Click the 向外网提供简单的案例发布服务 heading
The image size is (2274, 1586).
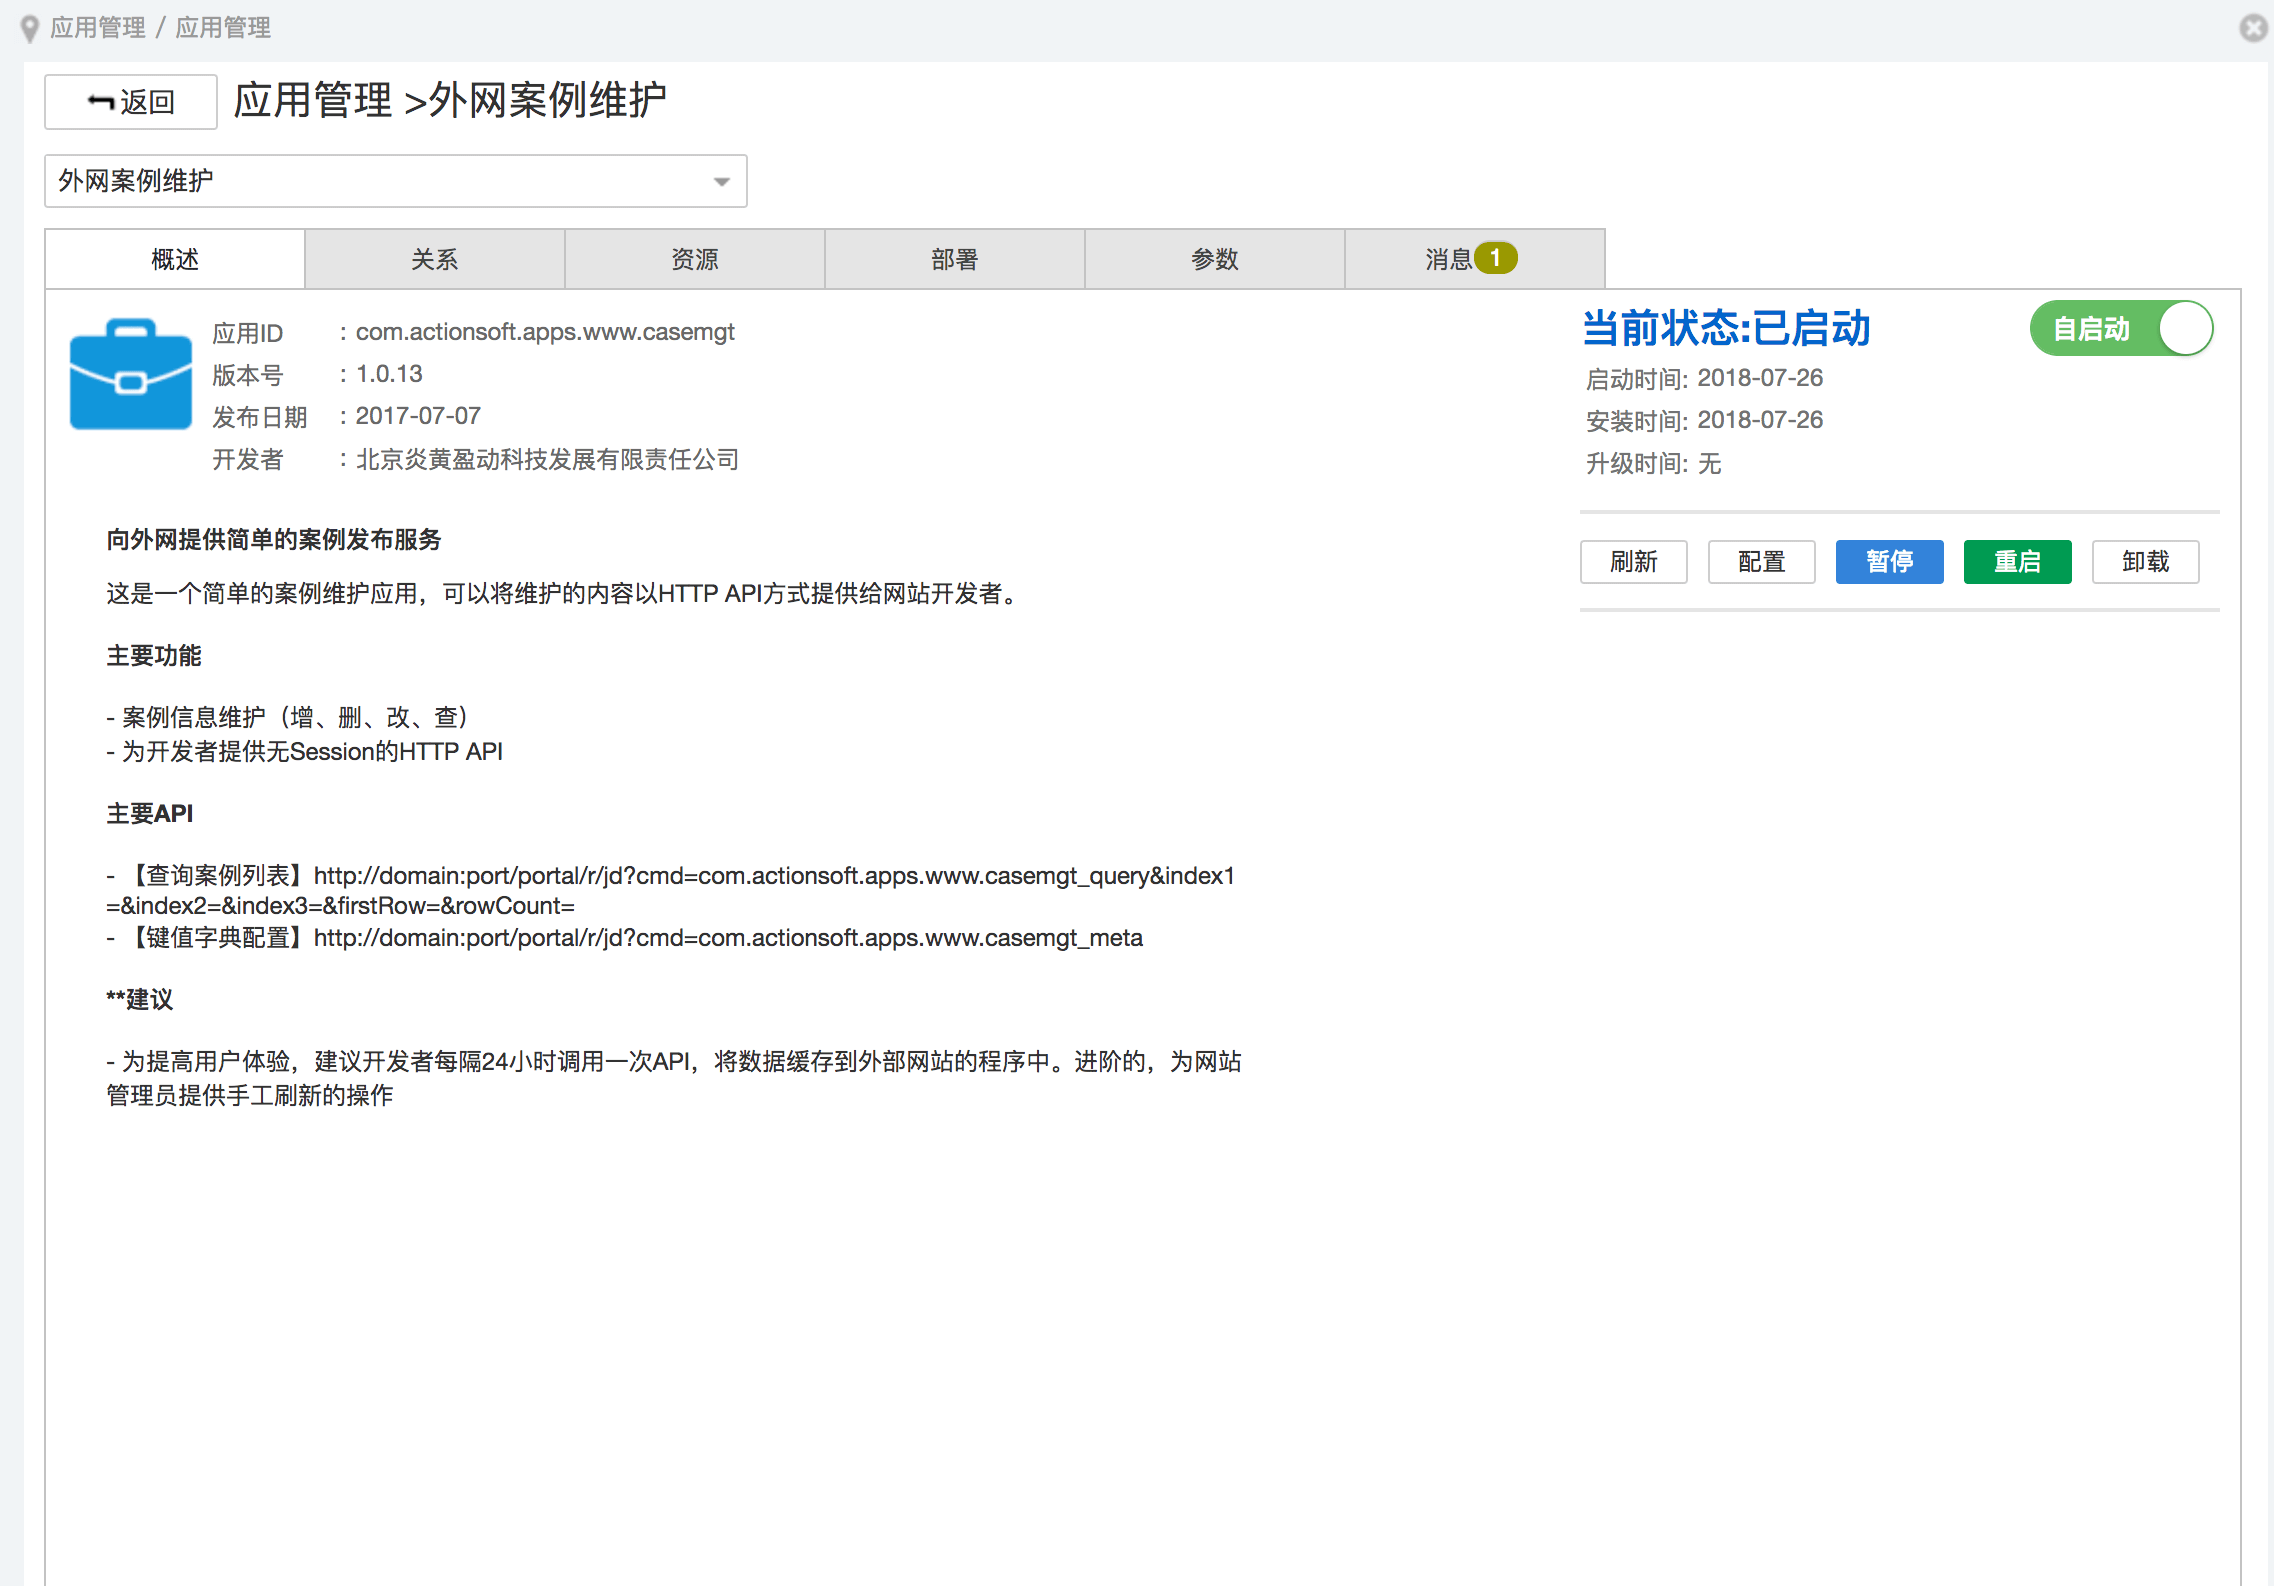(274, 540)
